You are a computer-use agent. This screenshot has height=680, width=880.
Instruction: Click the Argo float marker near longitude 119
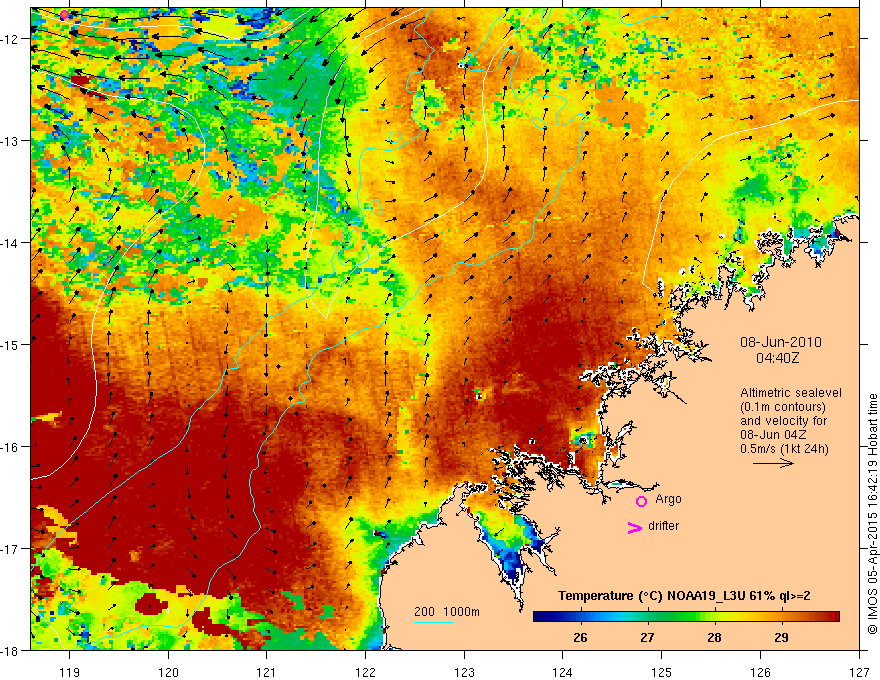click(64, 15)
